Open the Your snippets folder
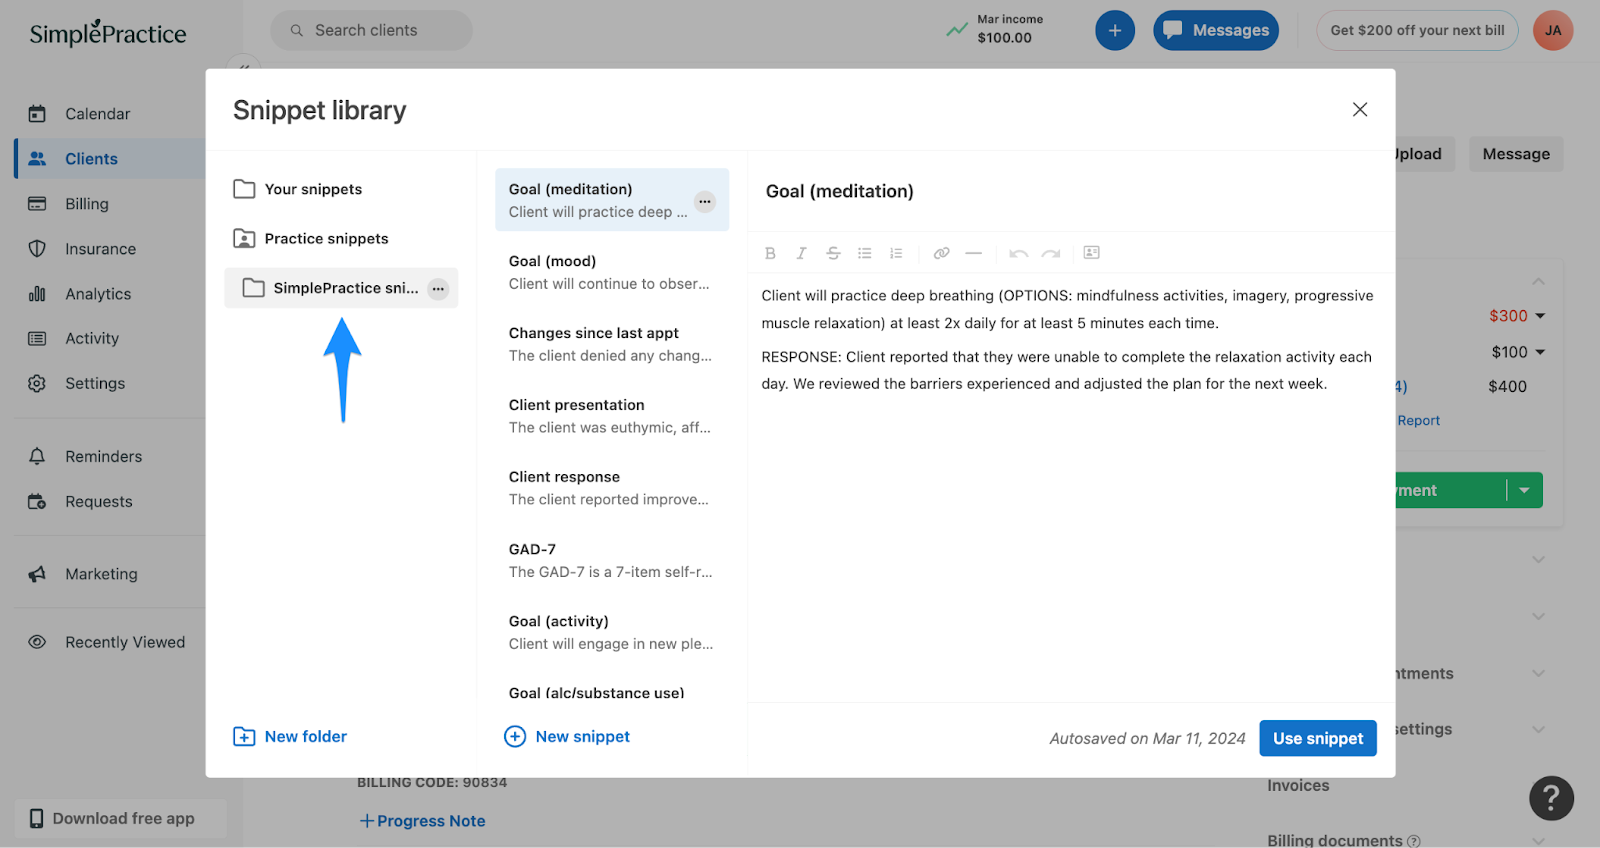The height and width of the screenshot is (848, 1600). 313,189
